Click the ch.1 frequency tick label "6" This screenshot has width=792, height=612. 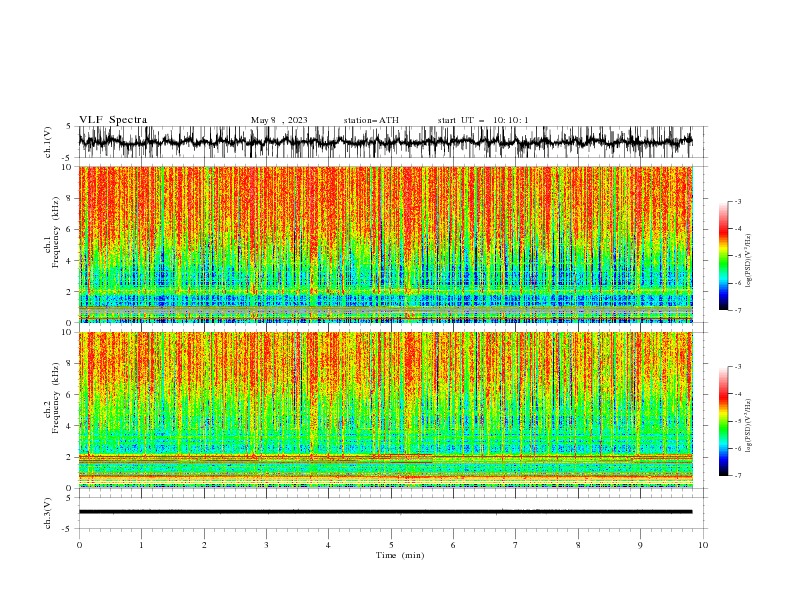click(x=69, y=229)
